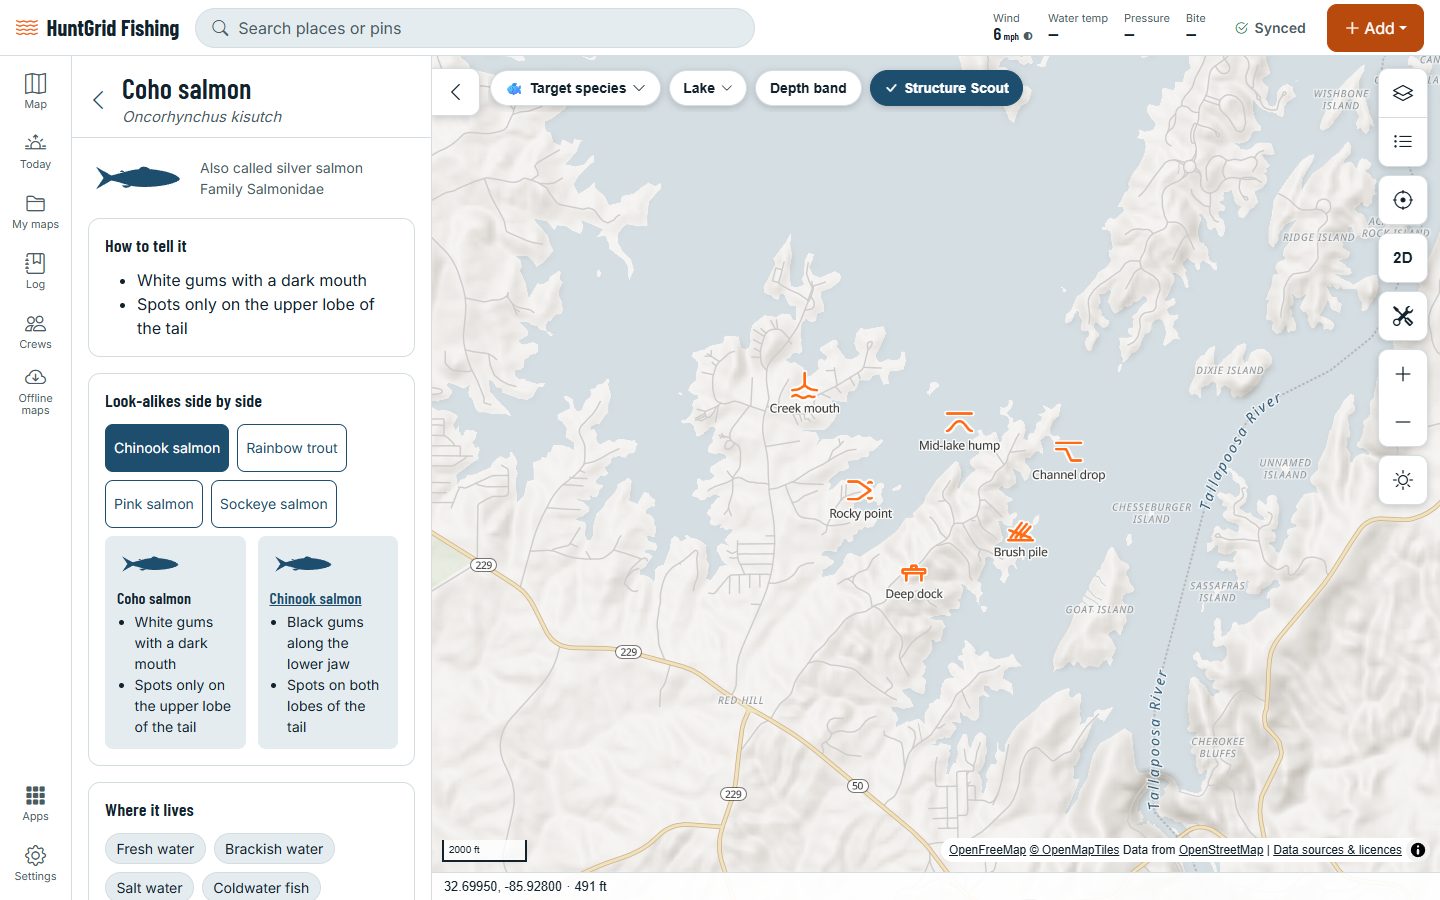Go back from the Coho salmon panel

click(x=98, y=100)
